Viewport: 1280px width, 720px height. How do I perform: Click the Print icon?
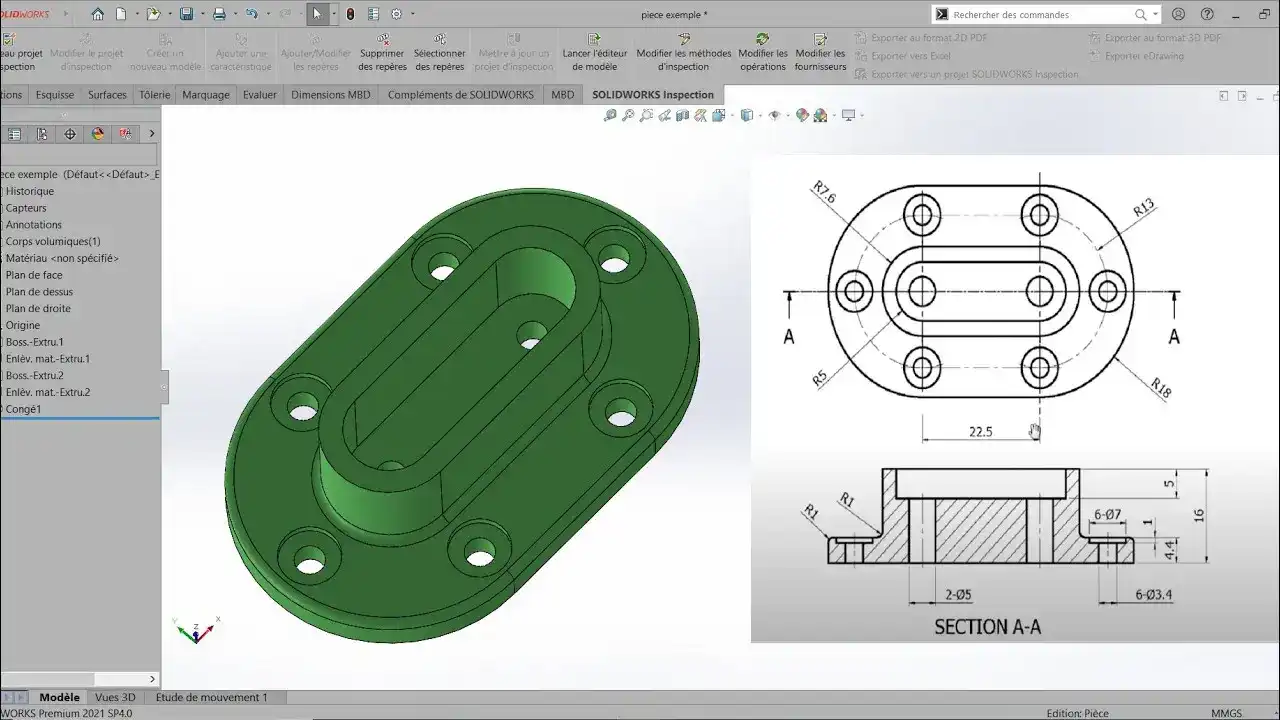219,13
